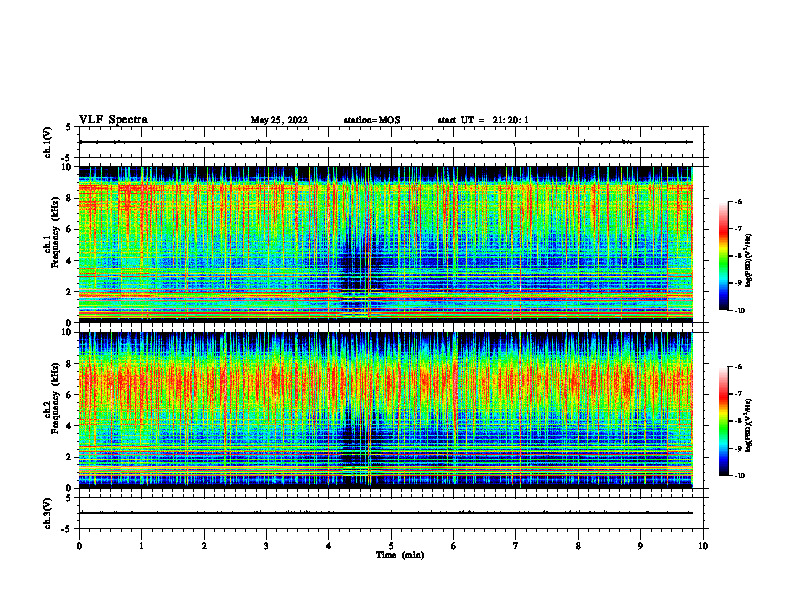Screen dimensions: 792x612
Task: Click the "ch.1(V)" axis label
Action: [x=48, y=142]
